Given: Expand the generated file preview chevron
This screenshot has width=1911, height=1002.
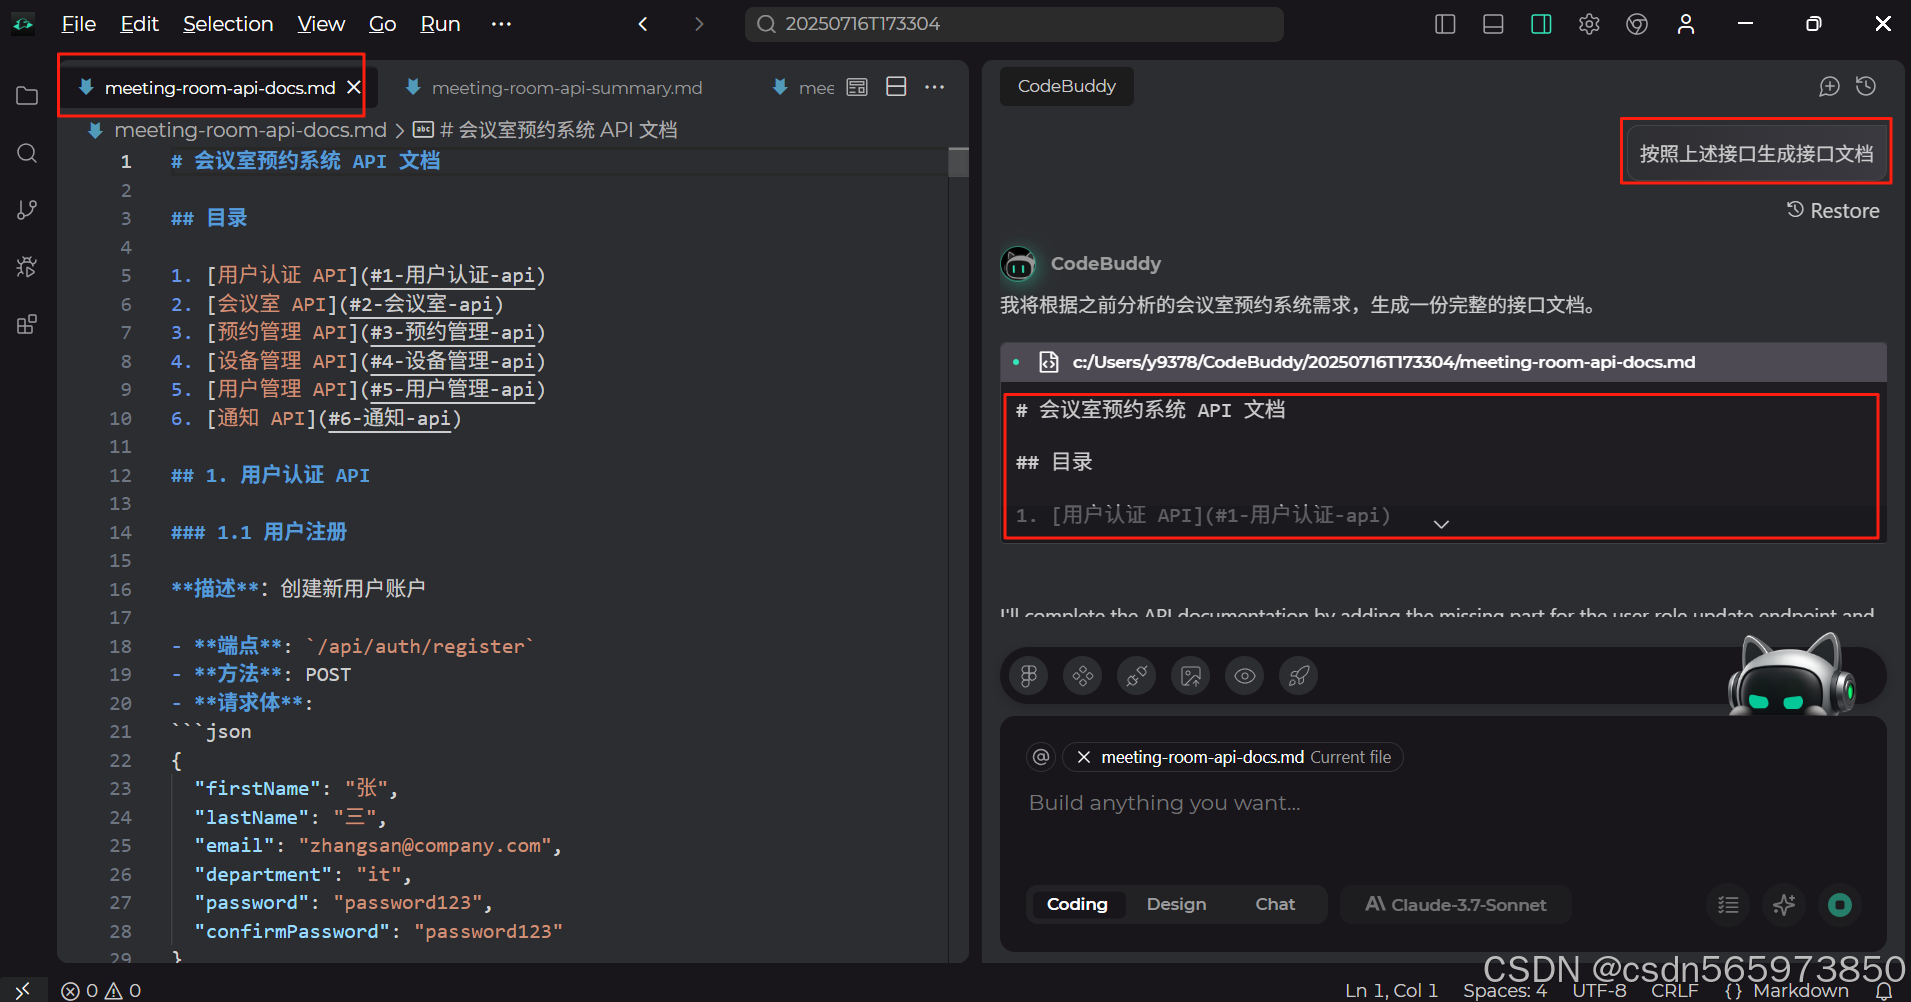Looking at the screenshot, I should click(x=1441, y=524).
